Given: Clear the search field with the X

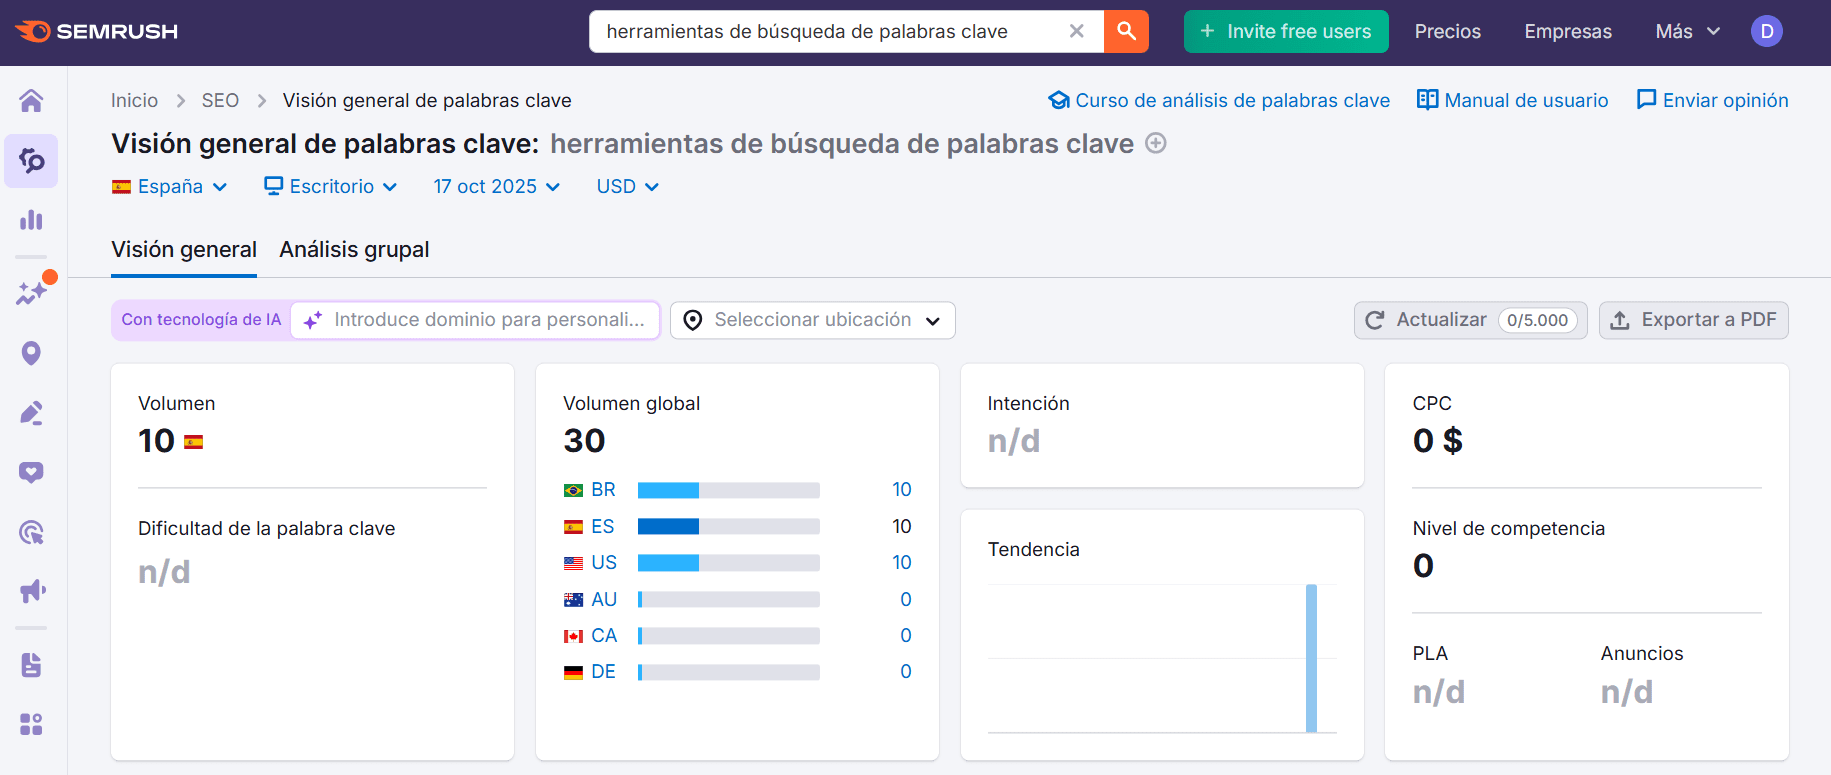Looking at the screenshot, I should click(x=1076, y=31).
